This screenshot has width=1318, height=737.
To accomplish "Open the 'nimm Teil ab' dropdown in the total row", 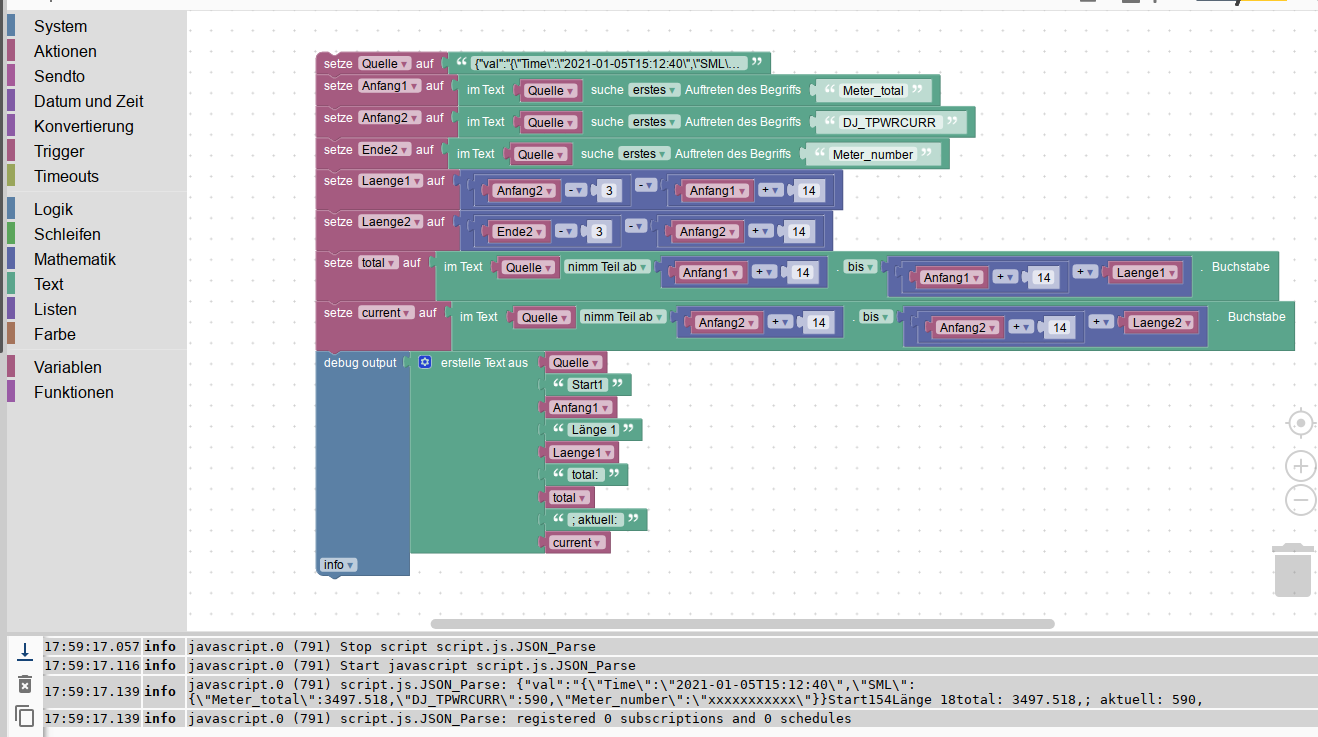I will click(608, 267).
